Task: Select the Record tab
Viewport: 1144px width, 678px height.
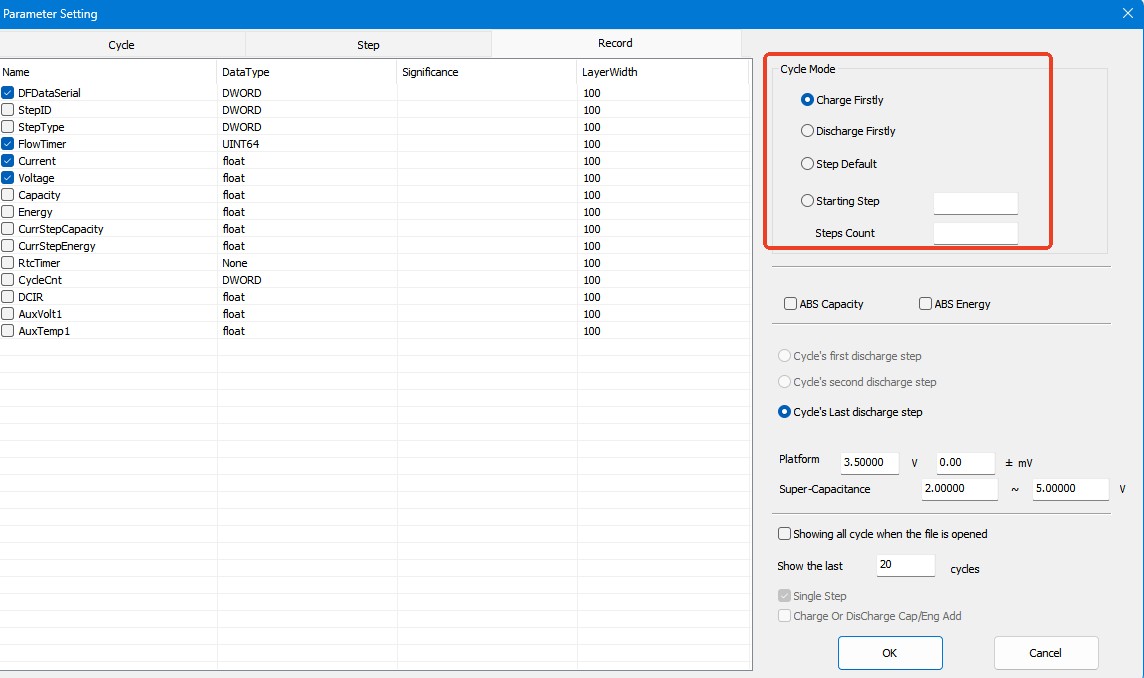Action: (x=616, y=43)
